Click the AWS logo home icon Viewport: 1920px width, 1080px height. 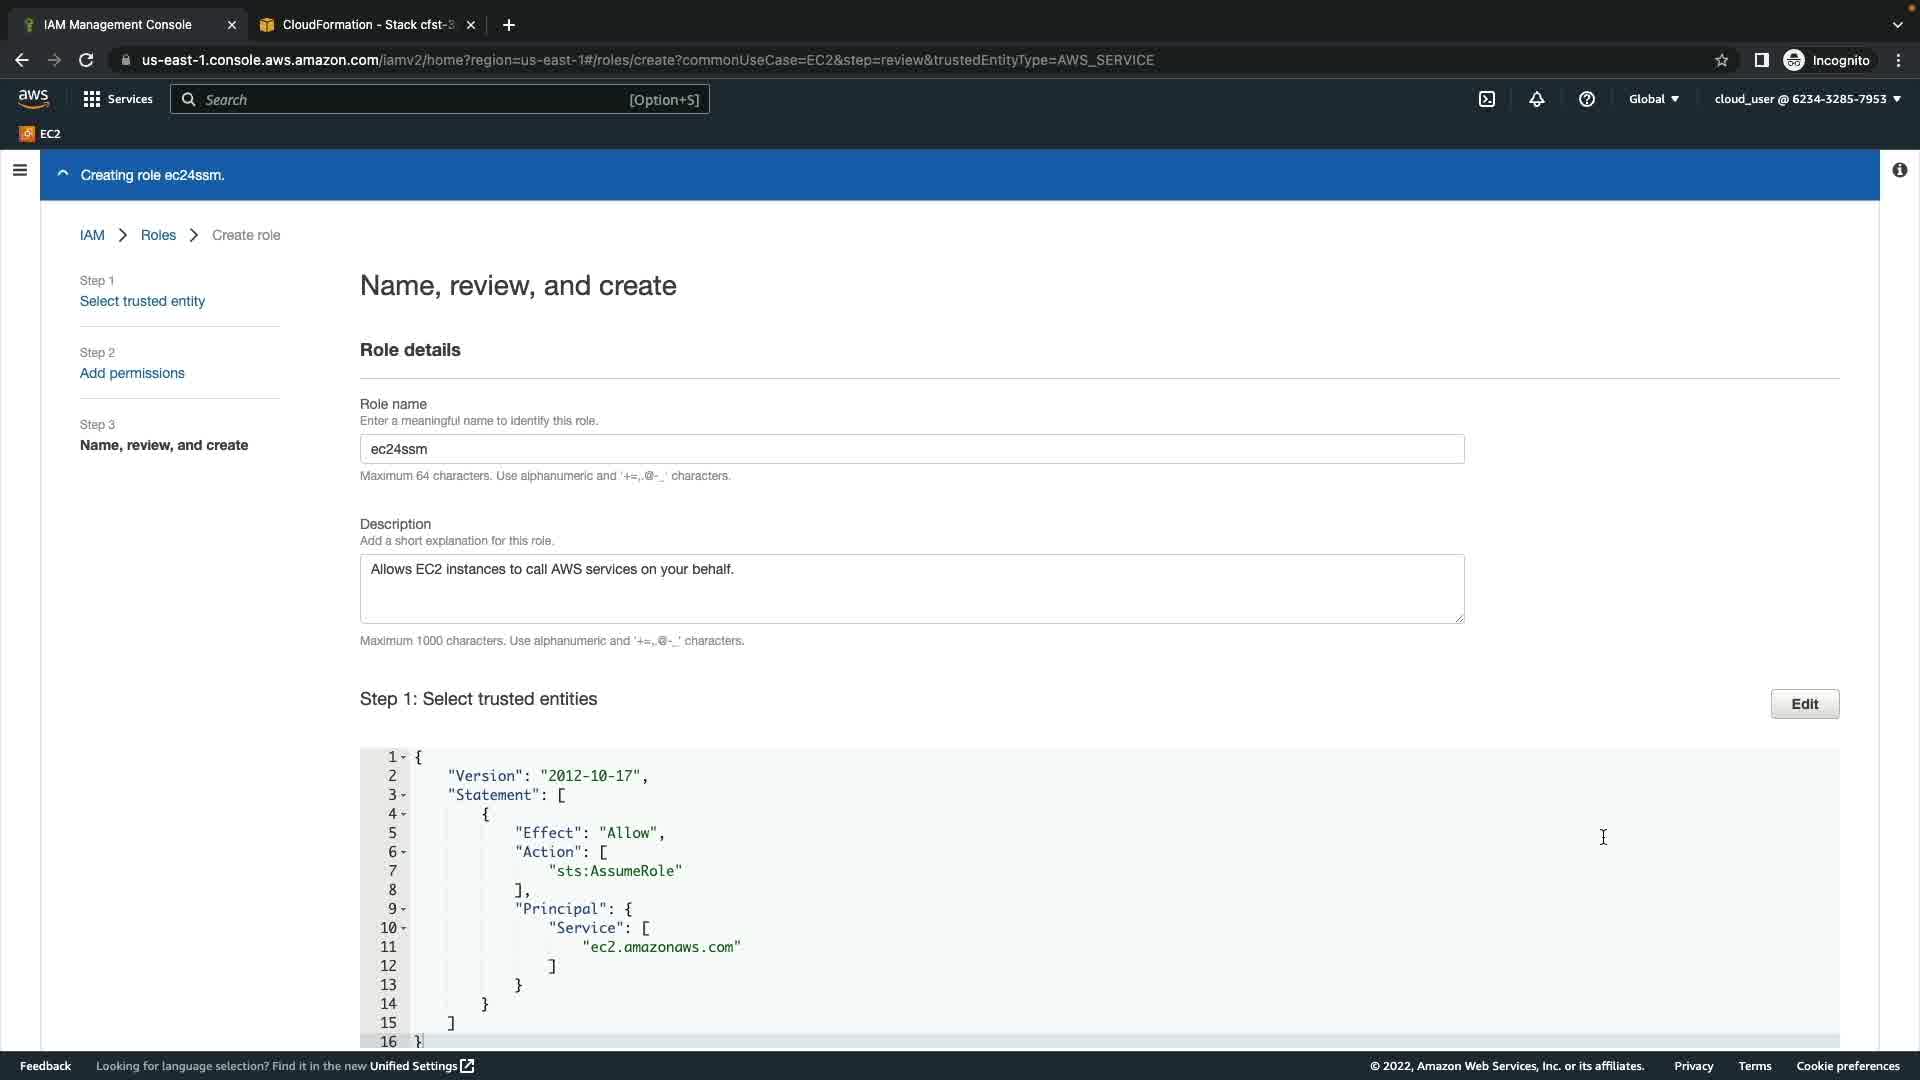click(x=33, y=98)
